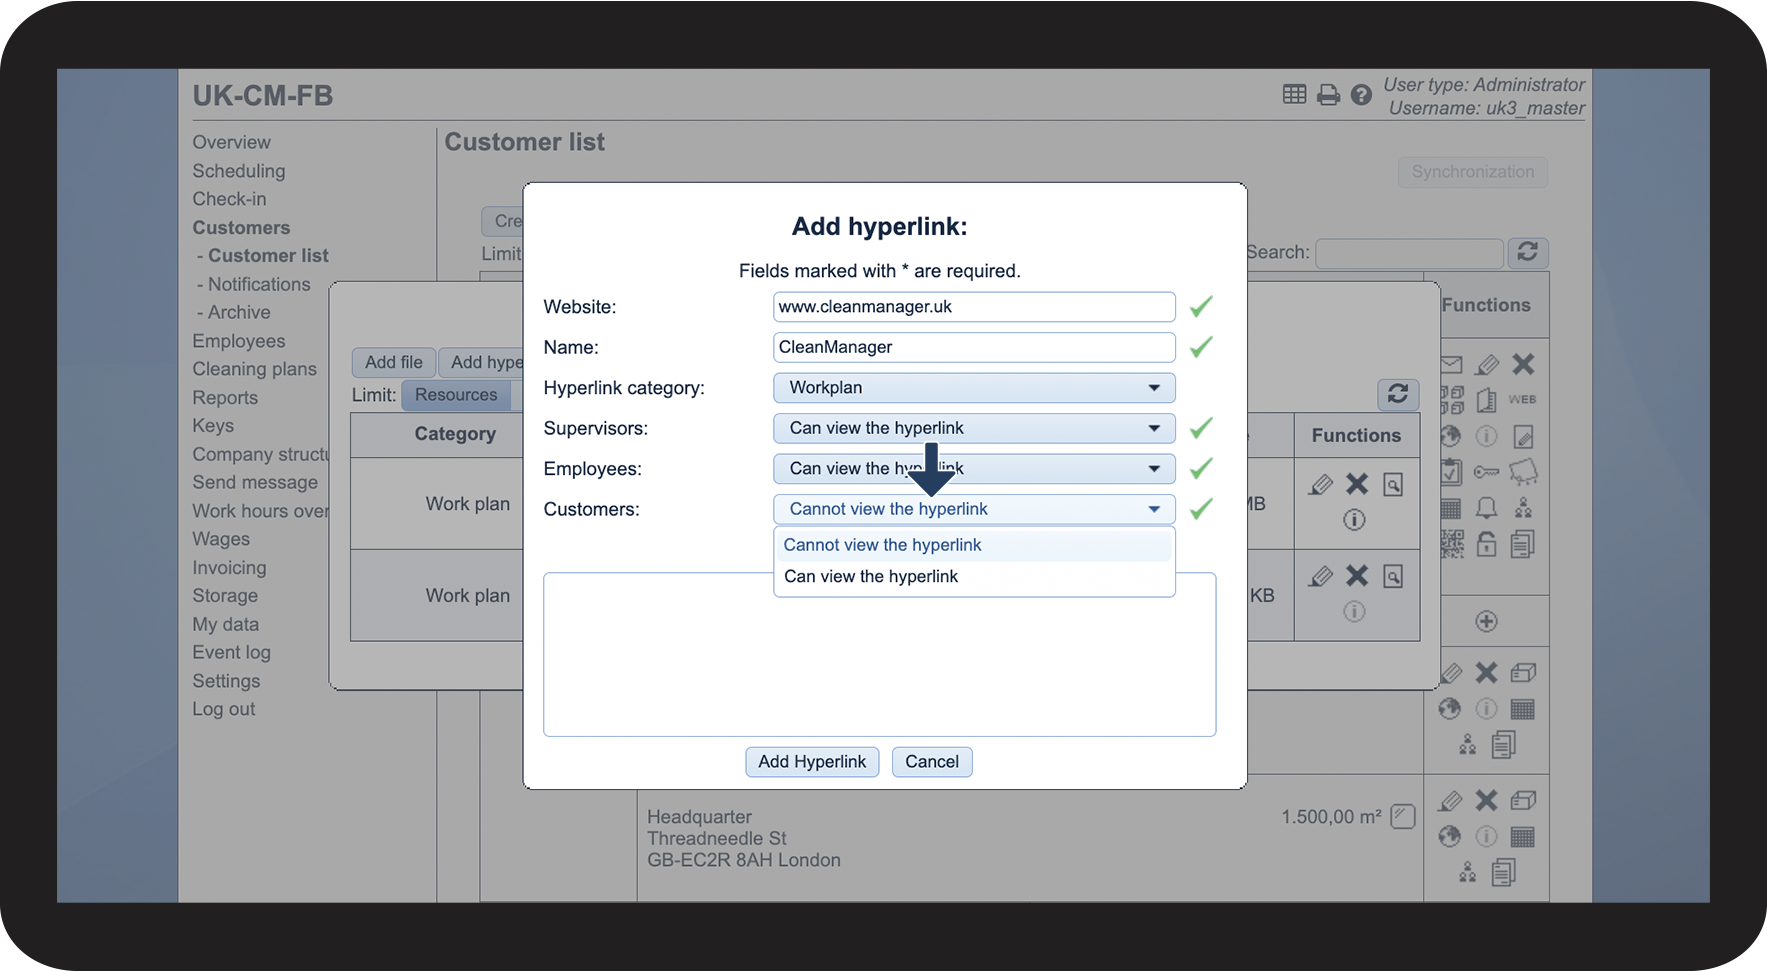Click the documents icon beside the open padlock
The height and width of the screenshot is (971, 1767).
tap(1523, 544)
